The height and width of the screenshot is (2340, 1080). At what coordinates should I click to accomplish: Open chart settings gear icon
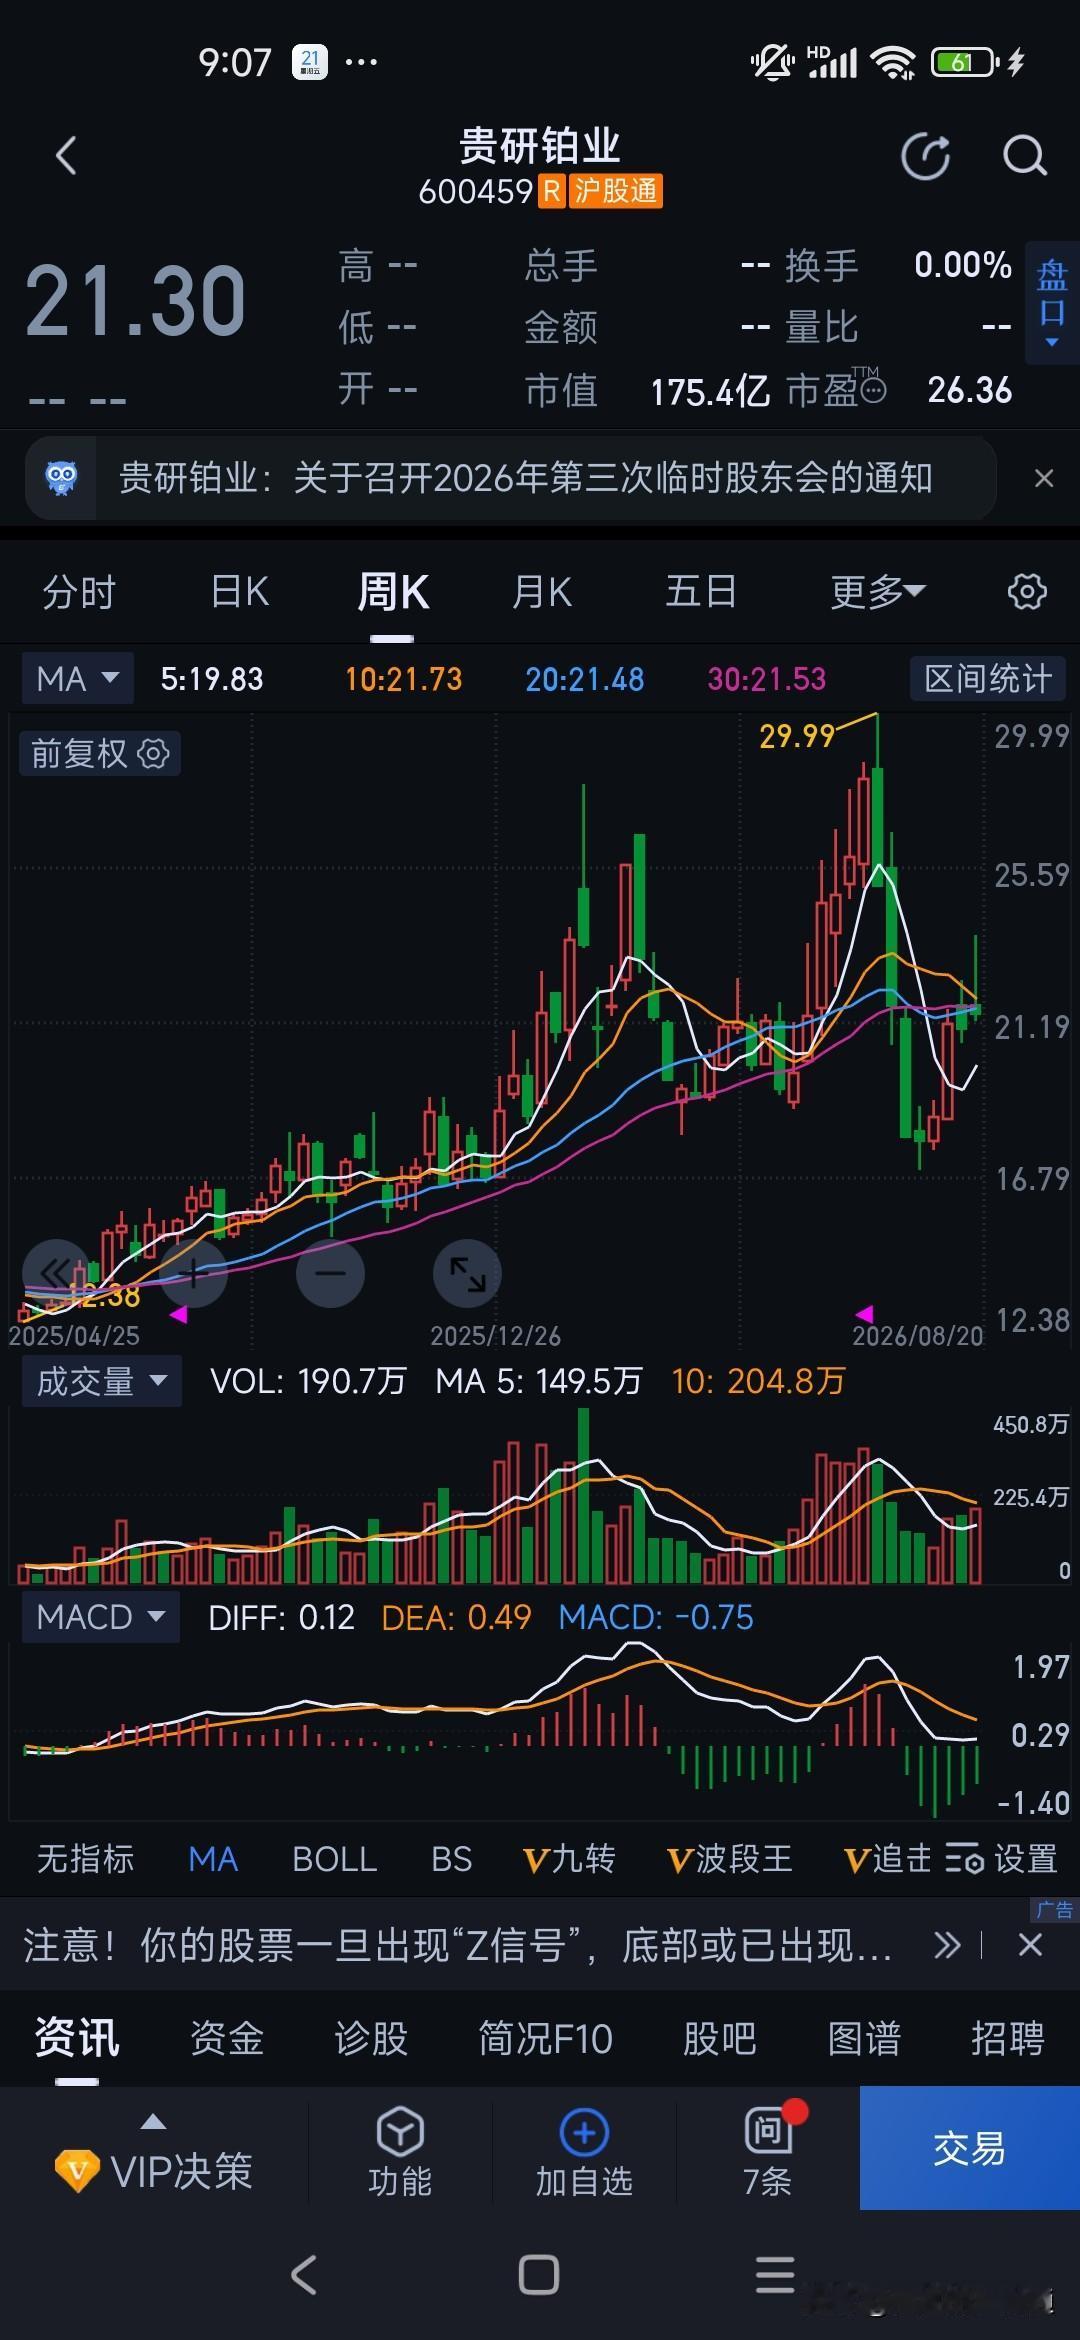pos(1027,592)
